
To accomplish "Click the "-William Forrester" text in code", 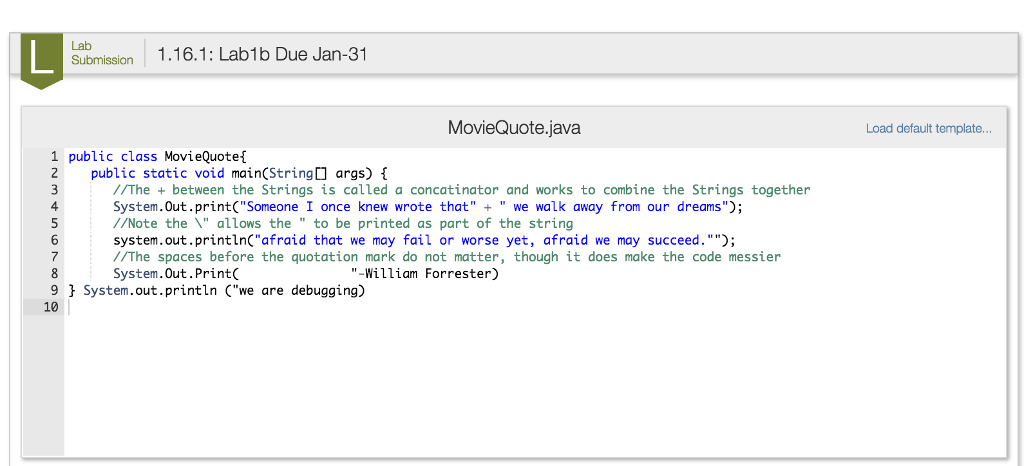I will pos(424,274).
